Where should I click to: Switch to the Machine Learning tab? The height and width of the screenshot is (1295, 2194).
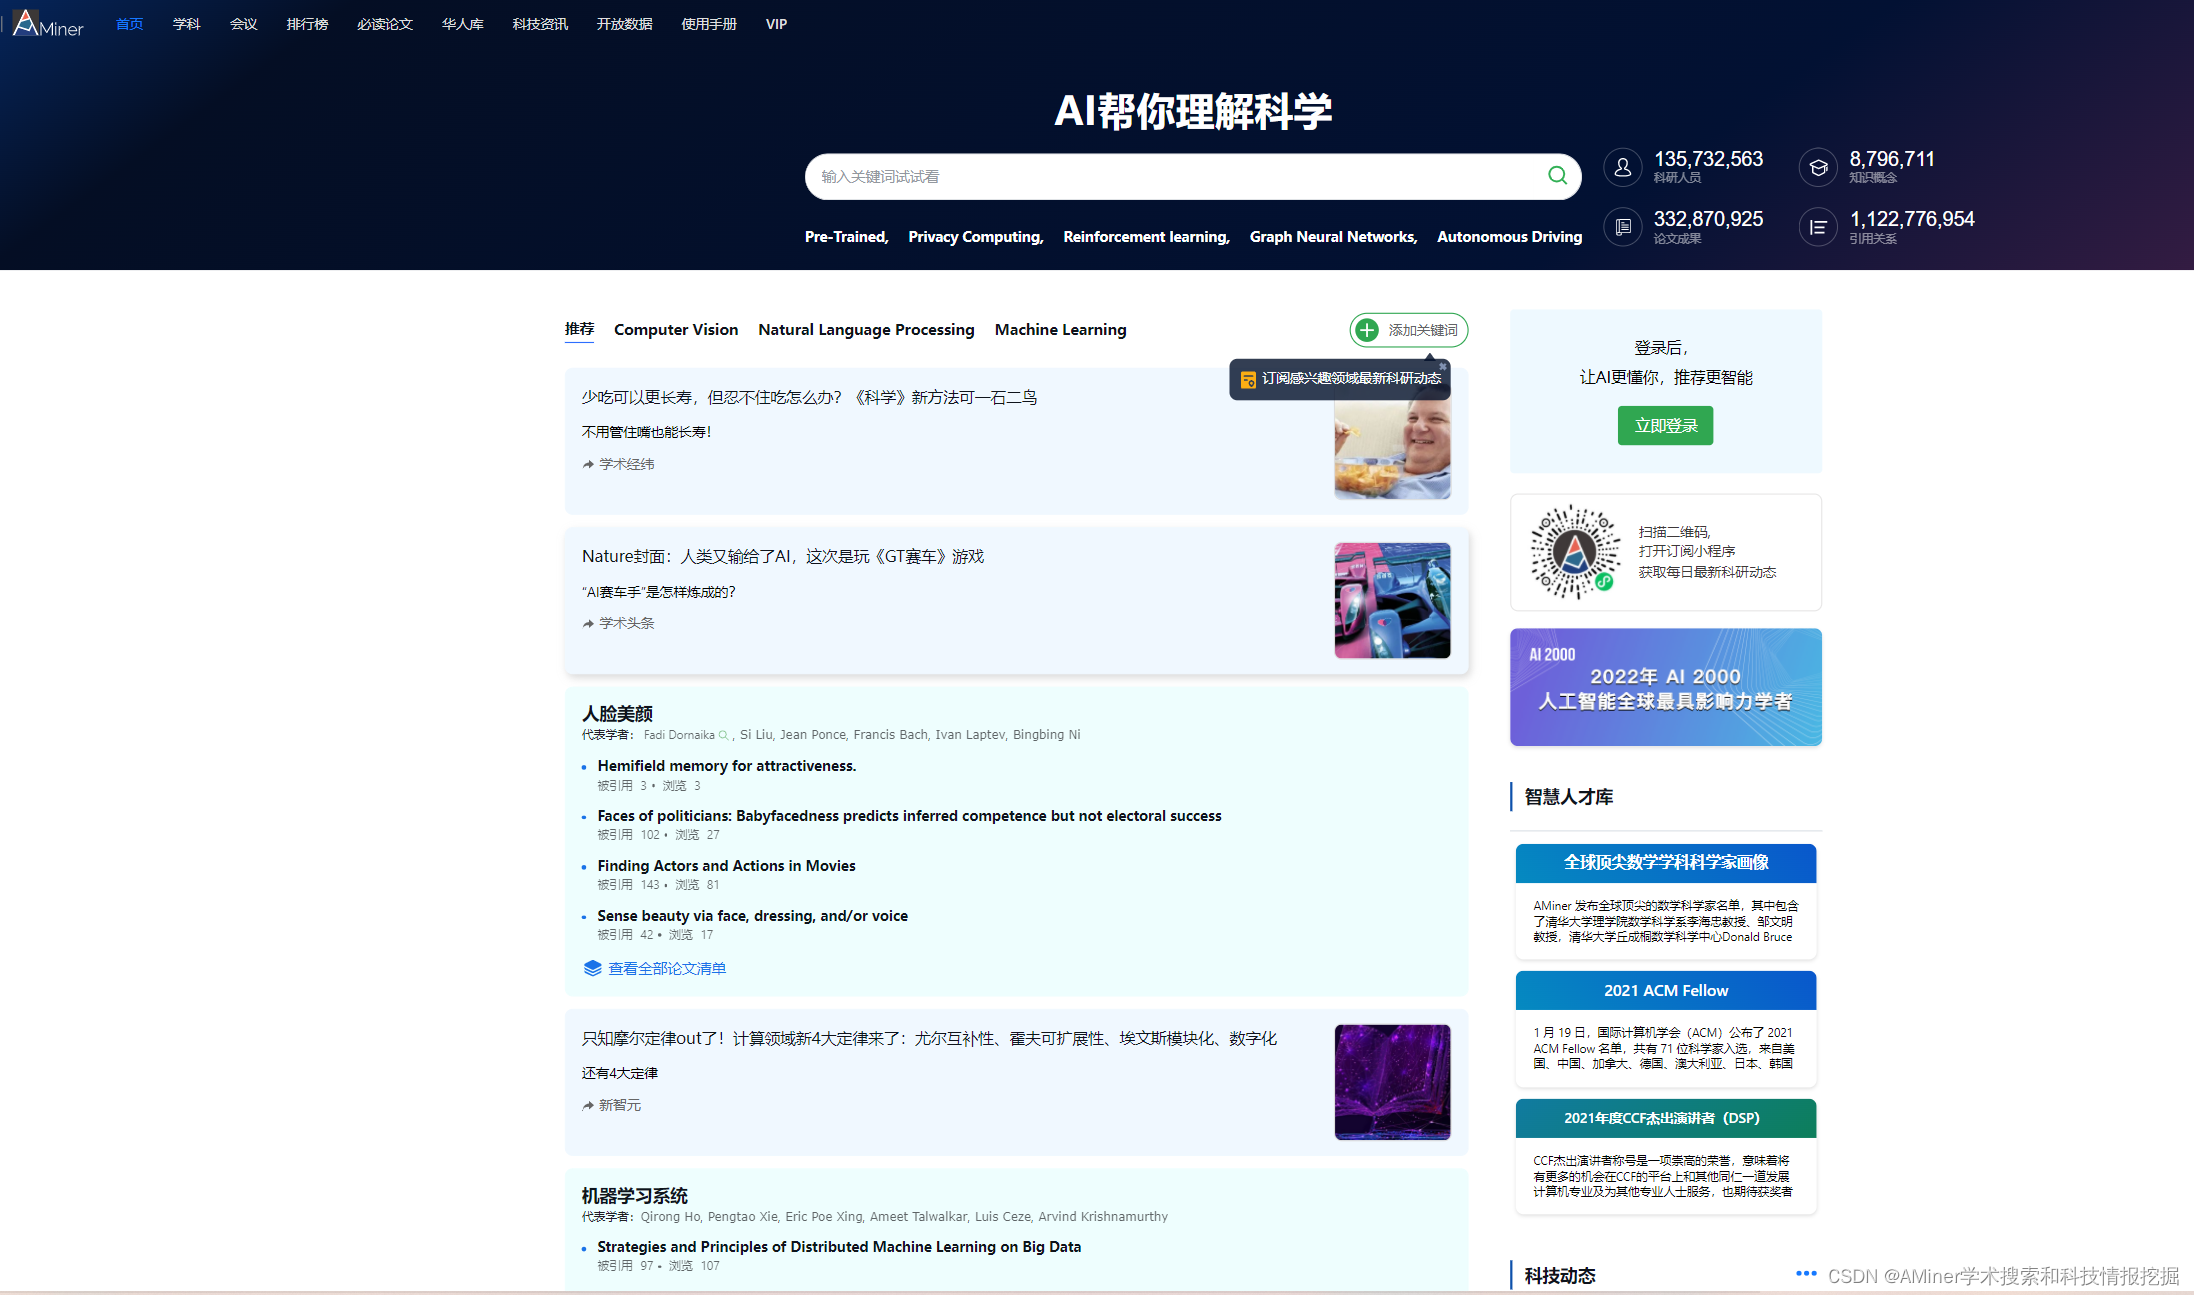tap(1060, 329)
